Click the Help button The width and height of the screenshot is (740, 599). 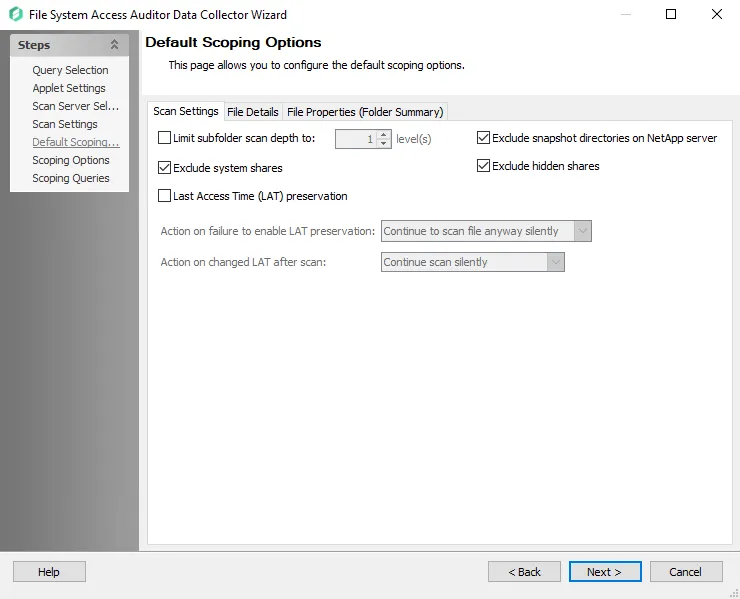(x=49, y=572)
